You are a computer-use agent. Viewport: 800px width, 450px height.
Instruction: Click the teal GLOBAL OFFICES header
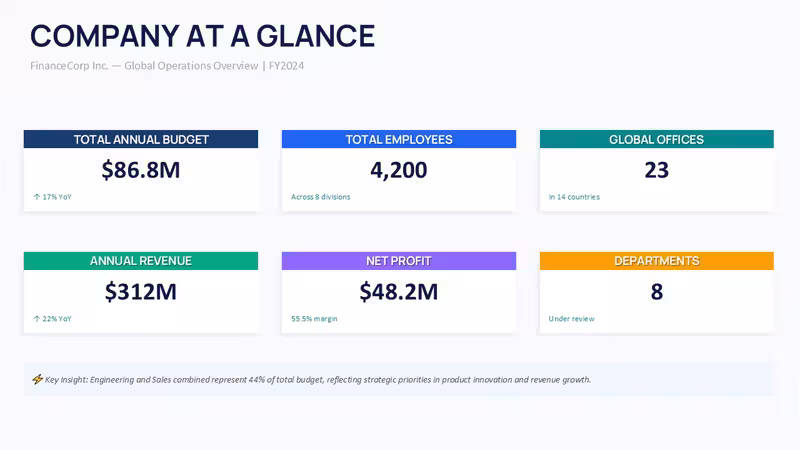(x=657, y=139)
